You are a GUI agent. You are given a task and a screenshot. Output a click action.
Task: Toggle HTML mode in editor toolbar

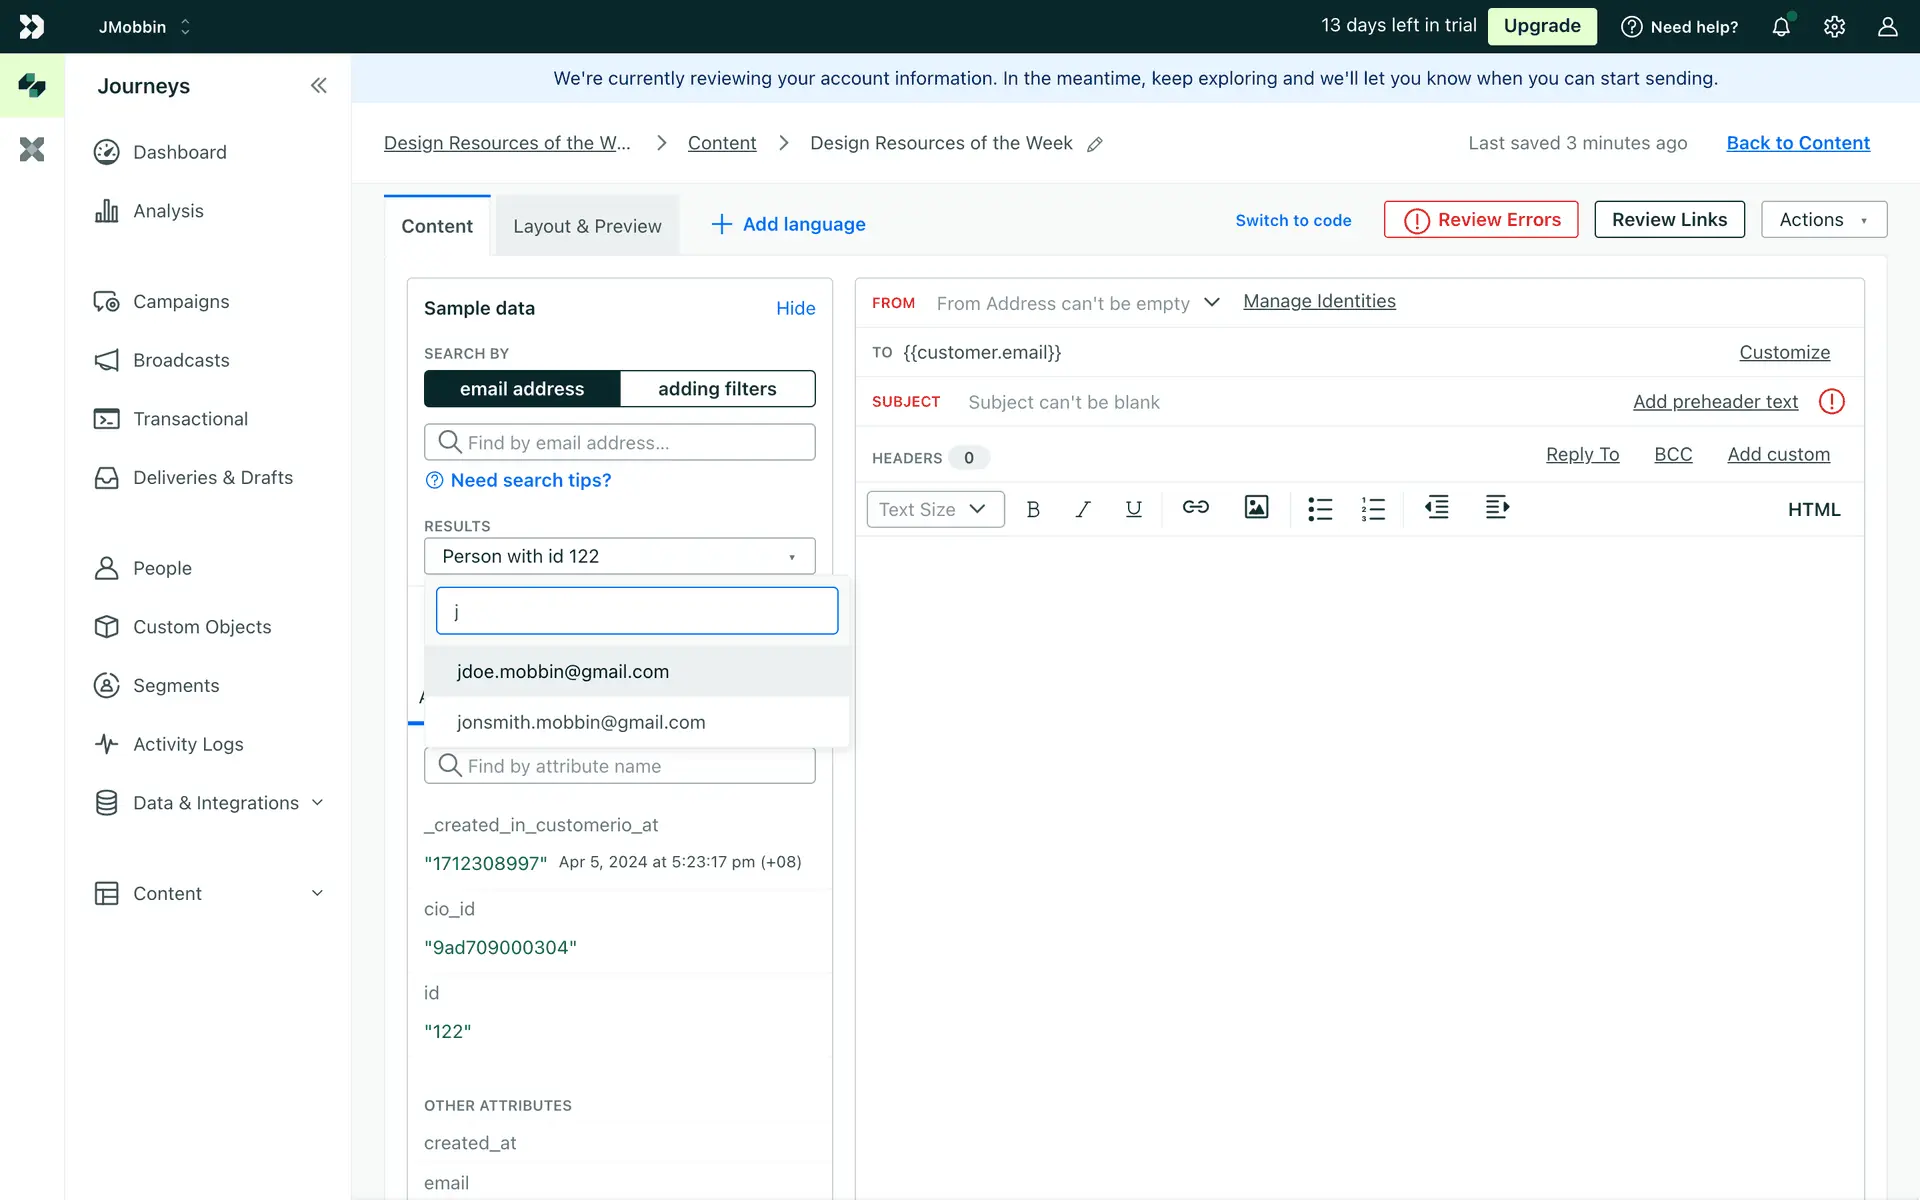tap(1813, 509)
